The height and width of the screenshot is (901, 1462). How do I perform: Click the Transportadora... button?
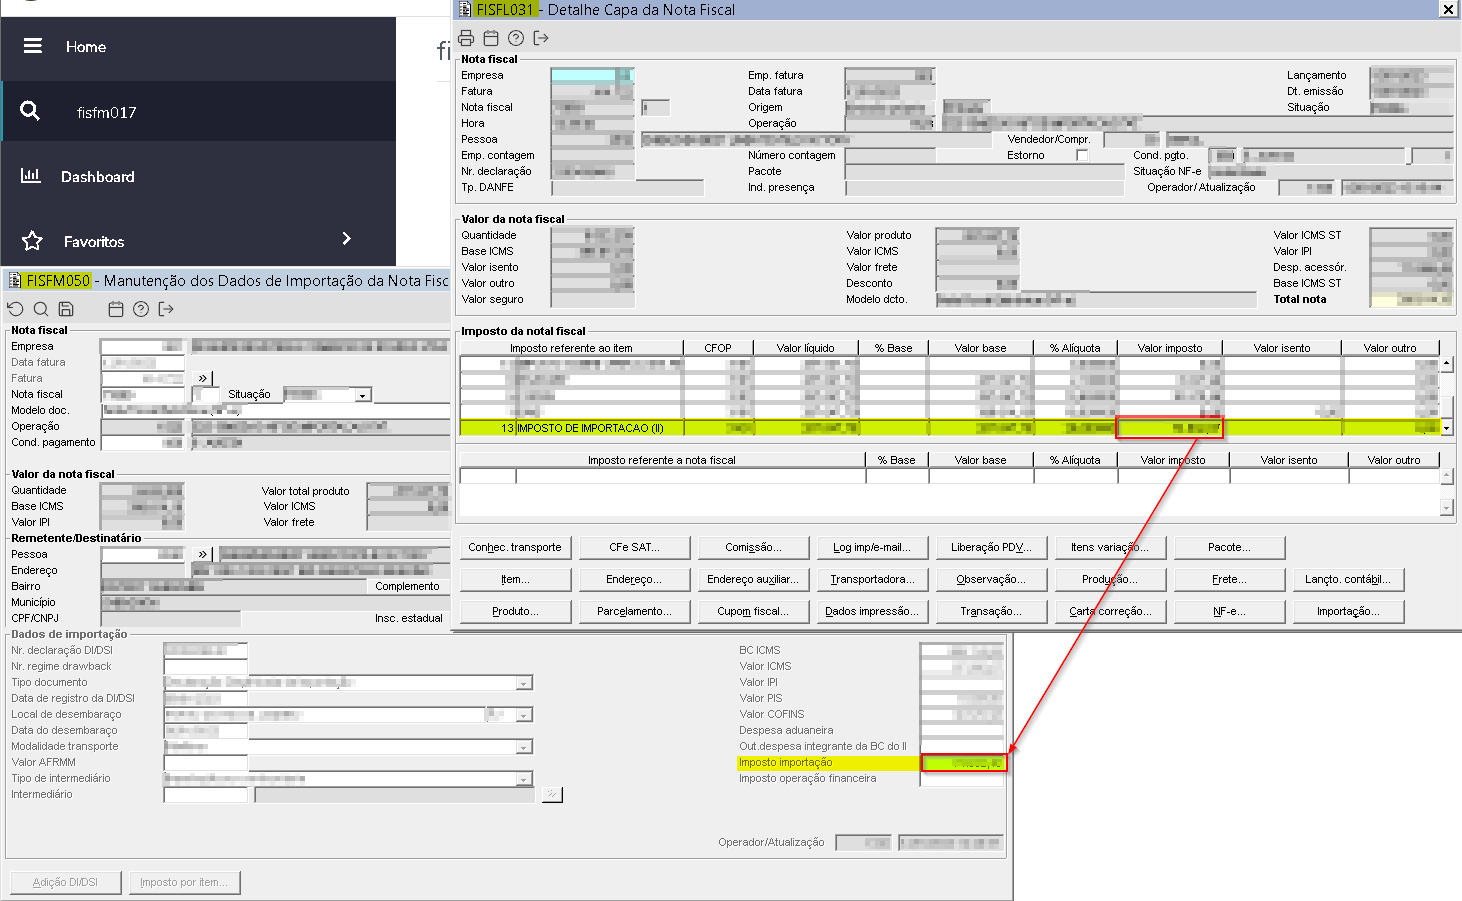872,579
